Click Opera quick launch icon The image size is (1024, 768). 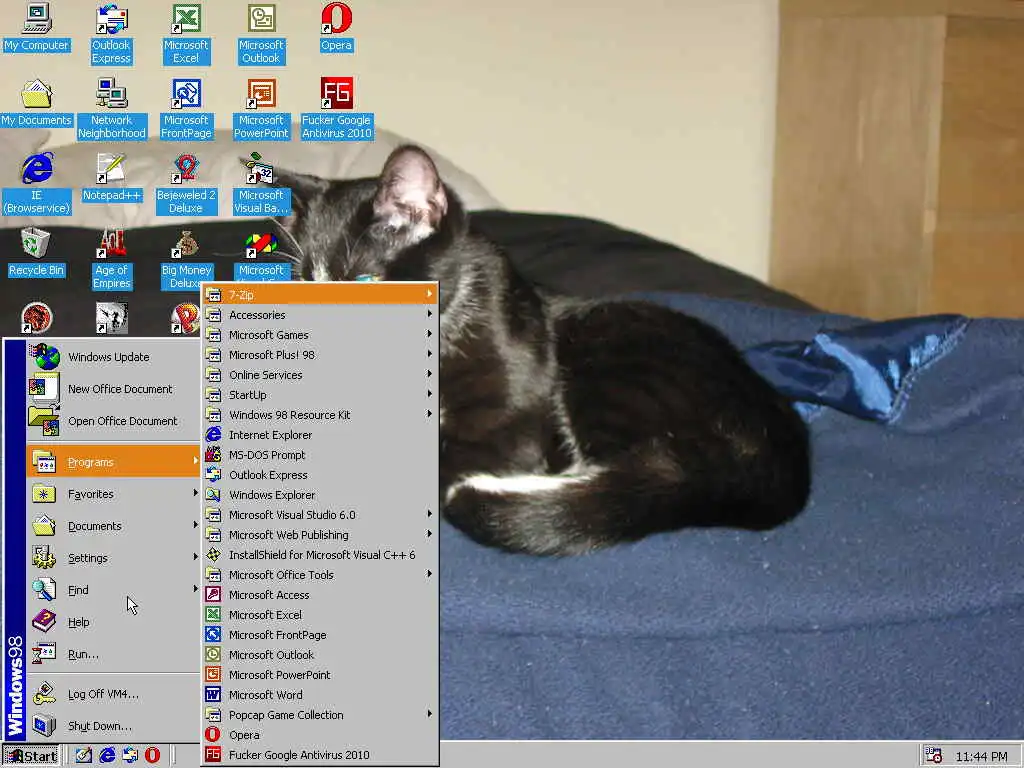152,756
